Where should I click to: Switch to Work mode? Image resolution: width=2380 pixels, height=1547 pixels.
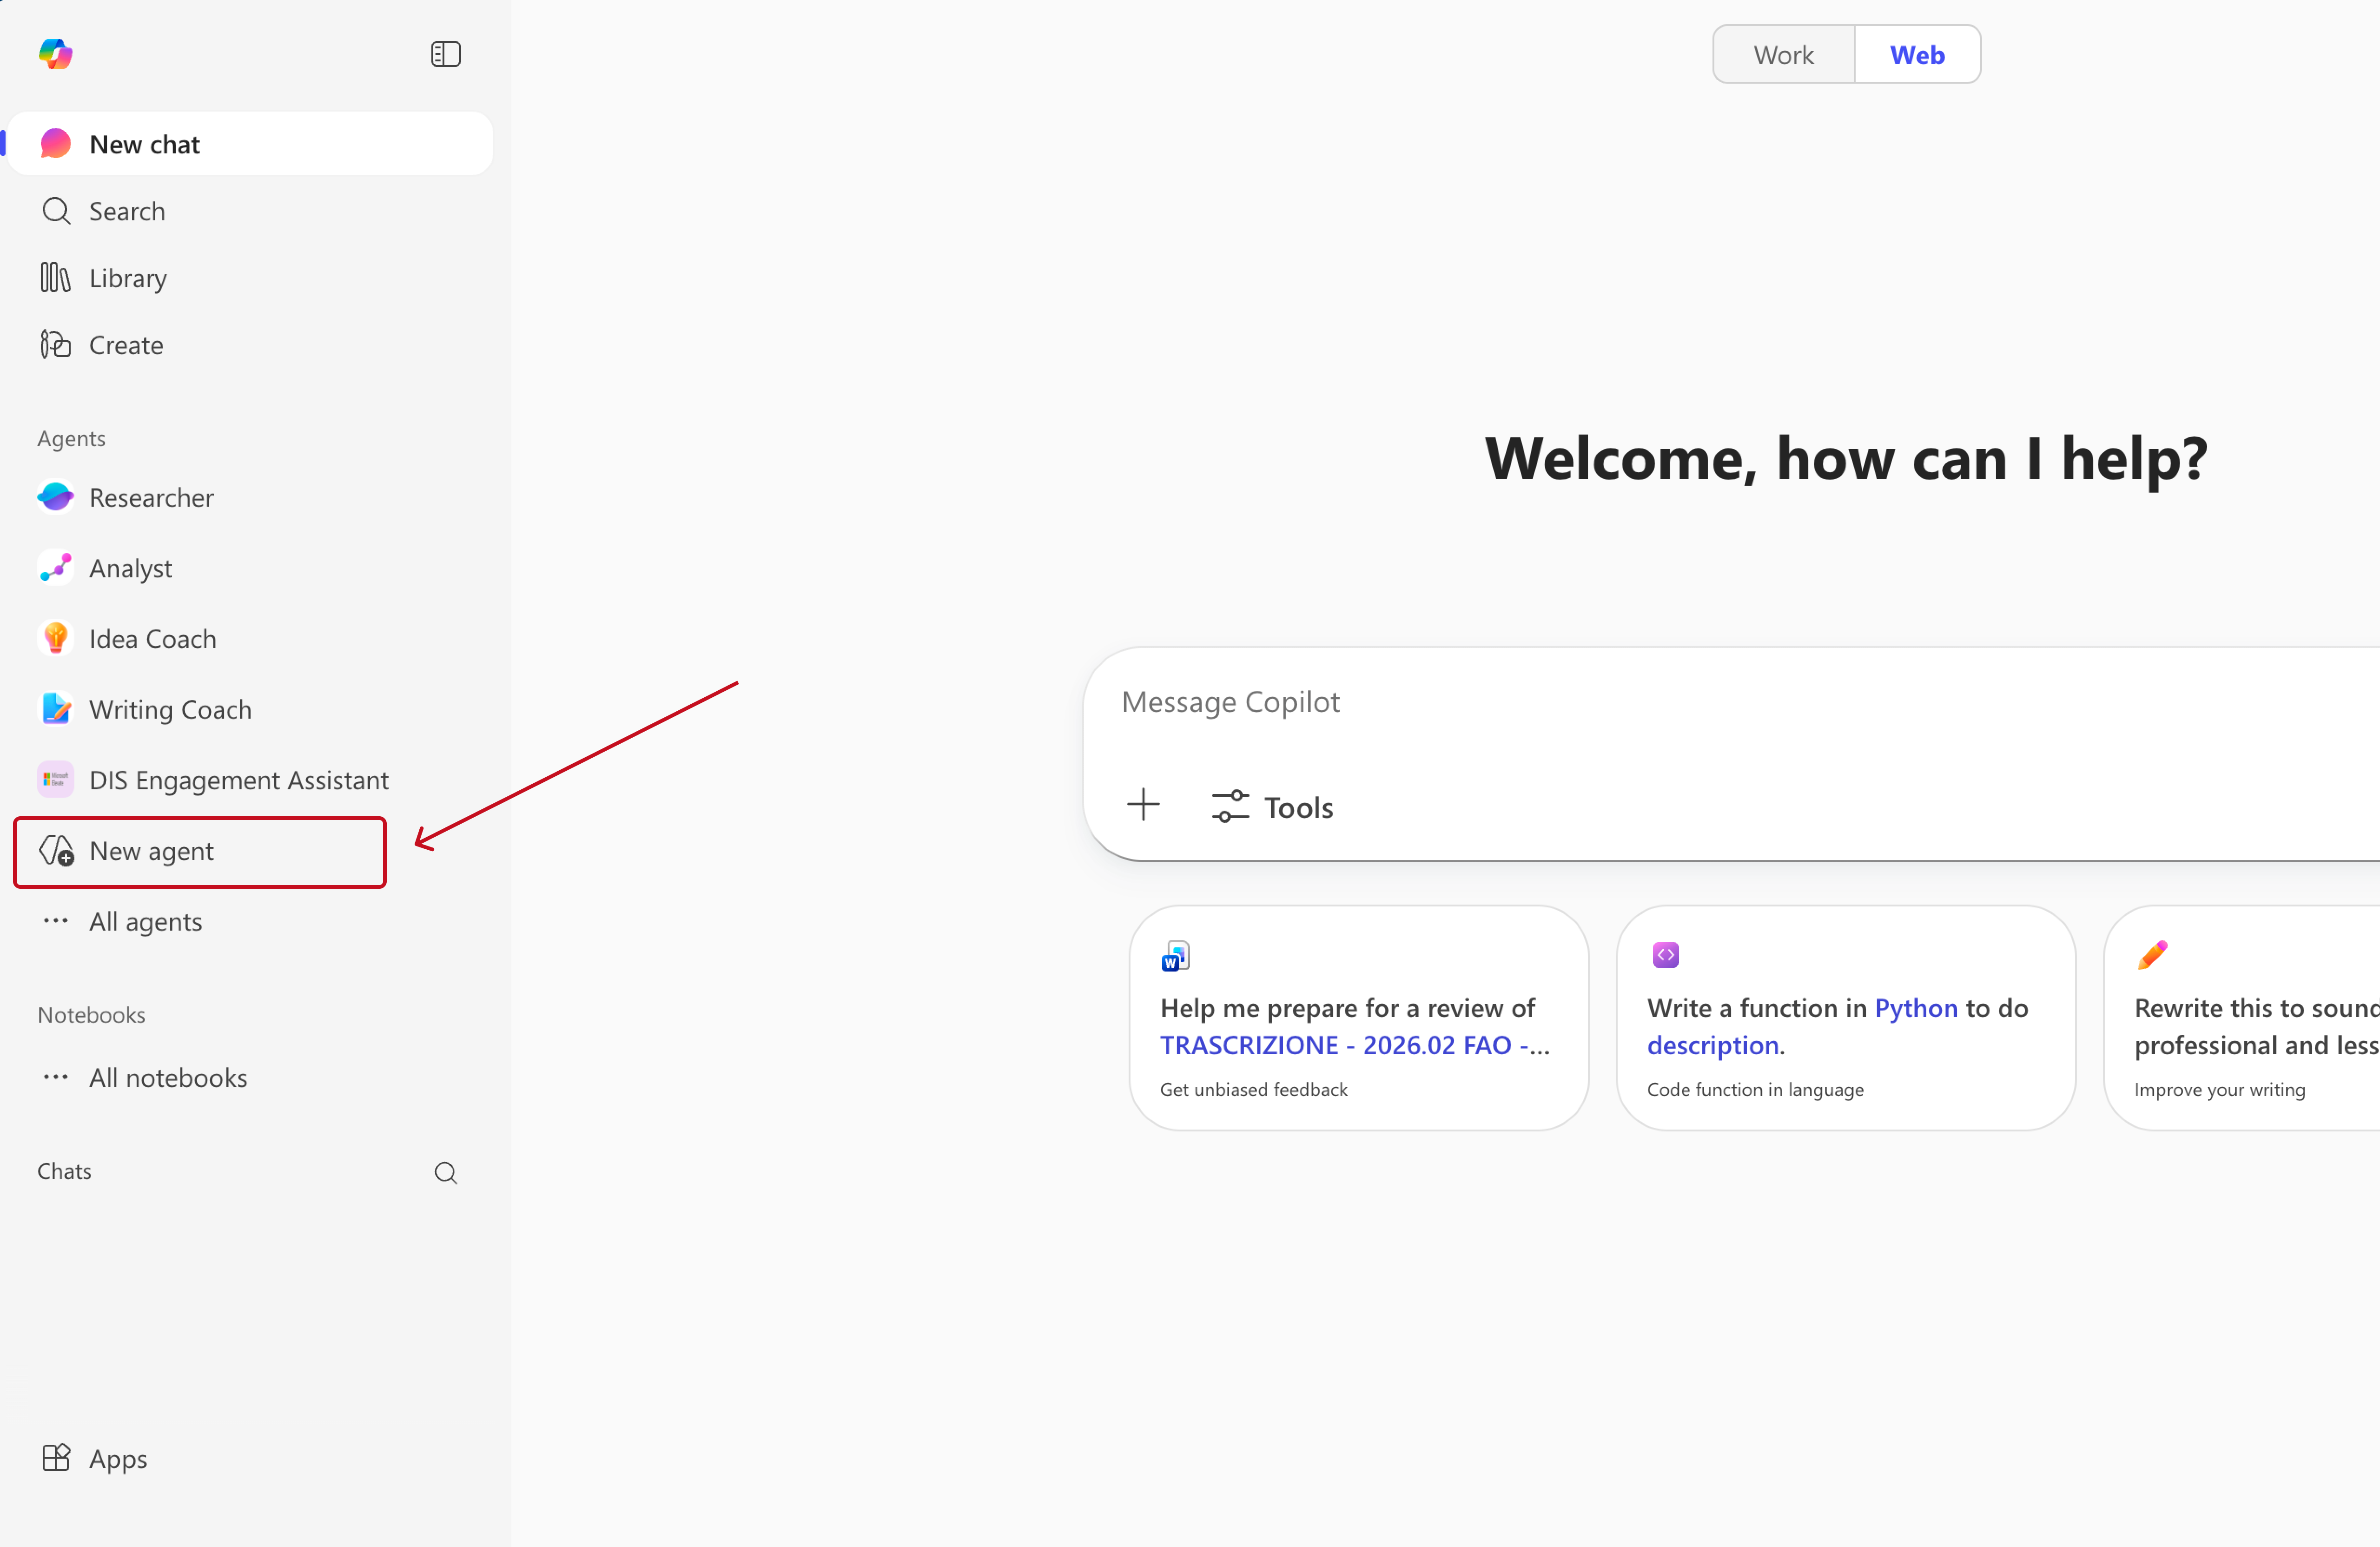1783,53
